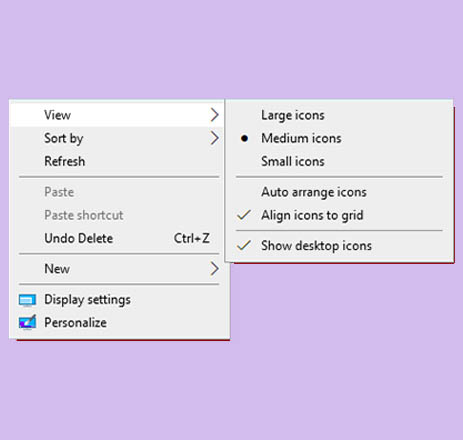Image resolution: width=463 pixels, height=440 pixels.
Task: Expand the Sort by submenu arrow
Action: coord(215,138)
